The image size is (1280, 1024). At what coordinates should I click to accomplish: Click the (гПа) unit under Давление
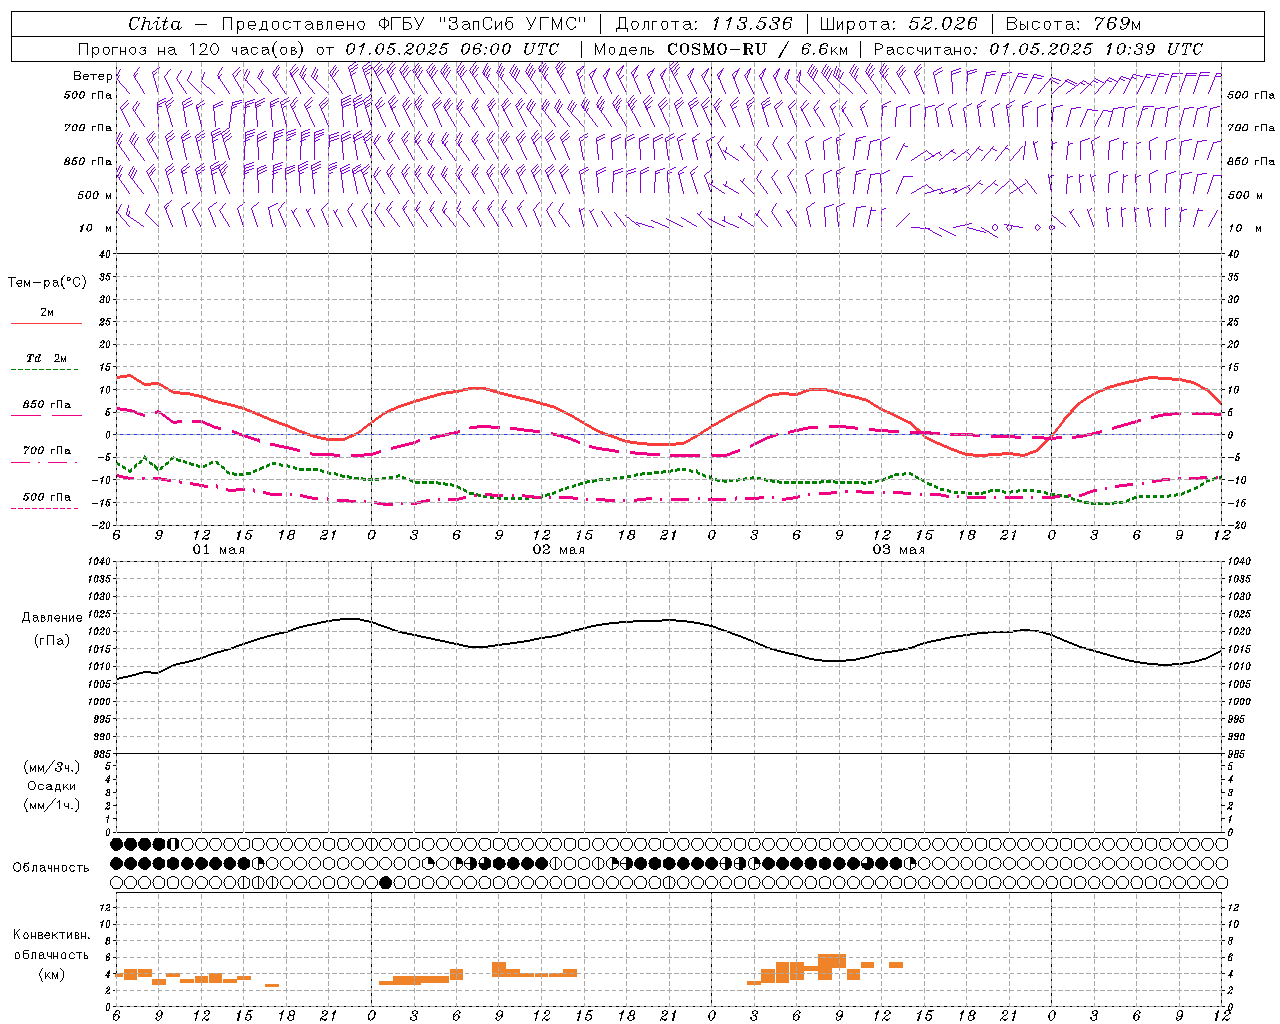click(x=52, y=640)
